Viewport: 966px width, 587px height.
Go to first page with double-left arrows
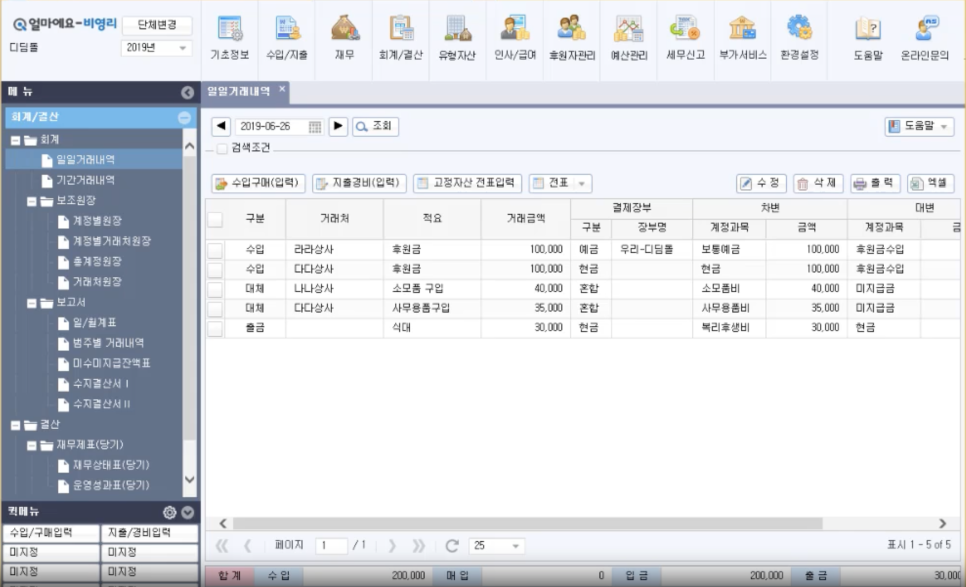click(222, 546)
